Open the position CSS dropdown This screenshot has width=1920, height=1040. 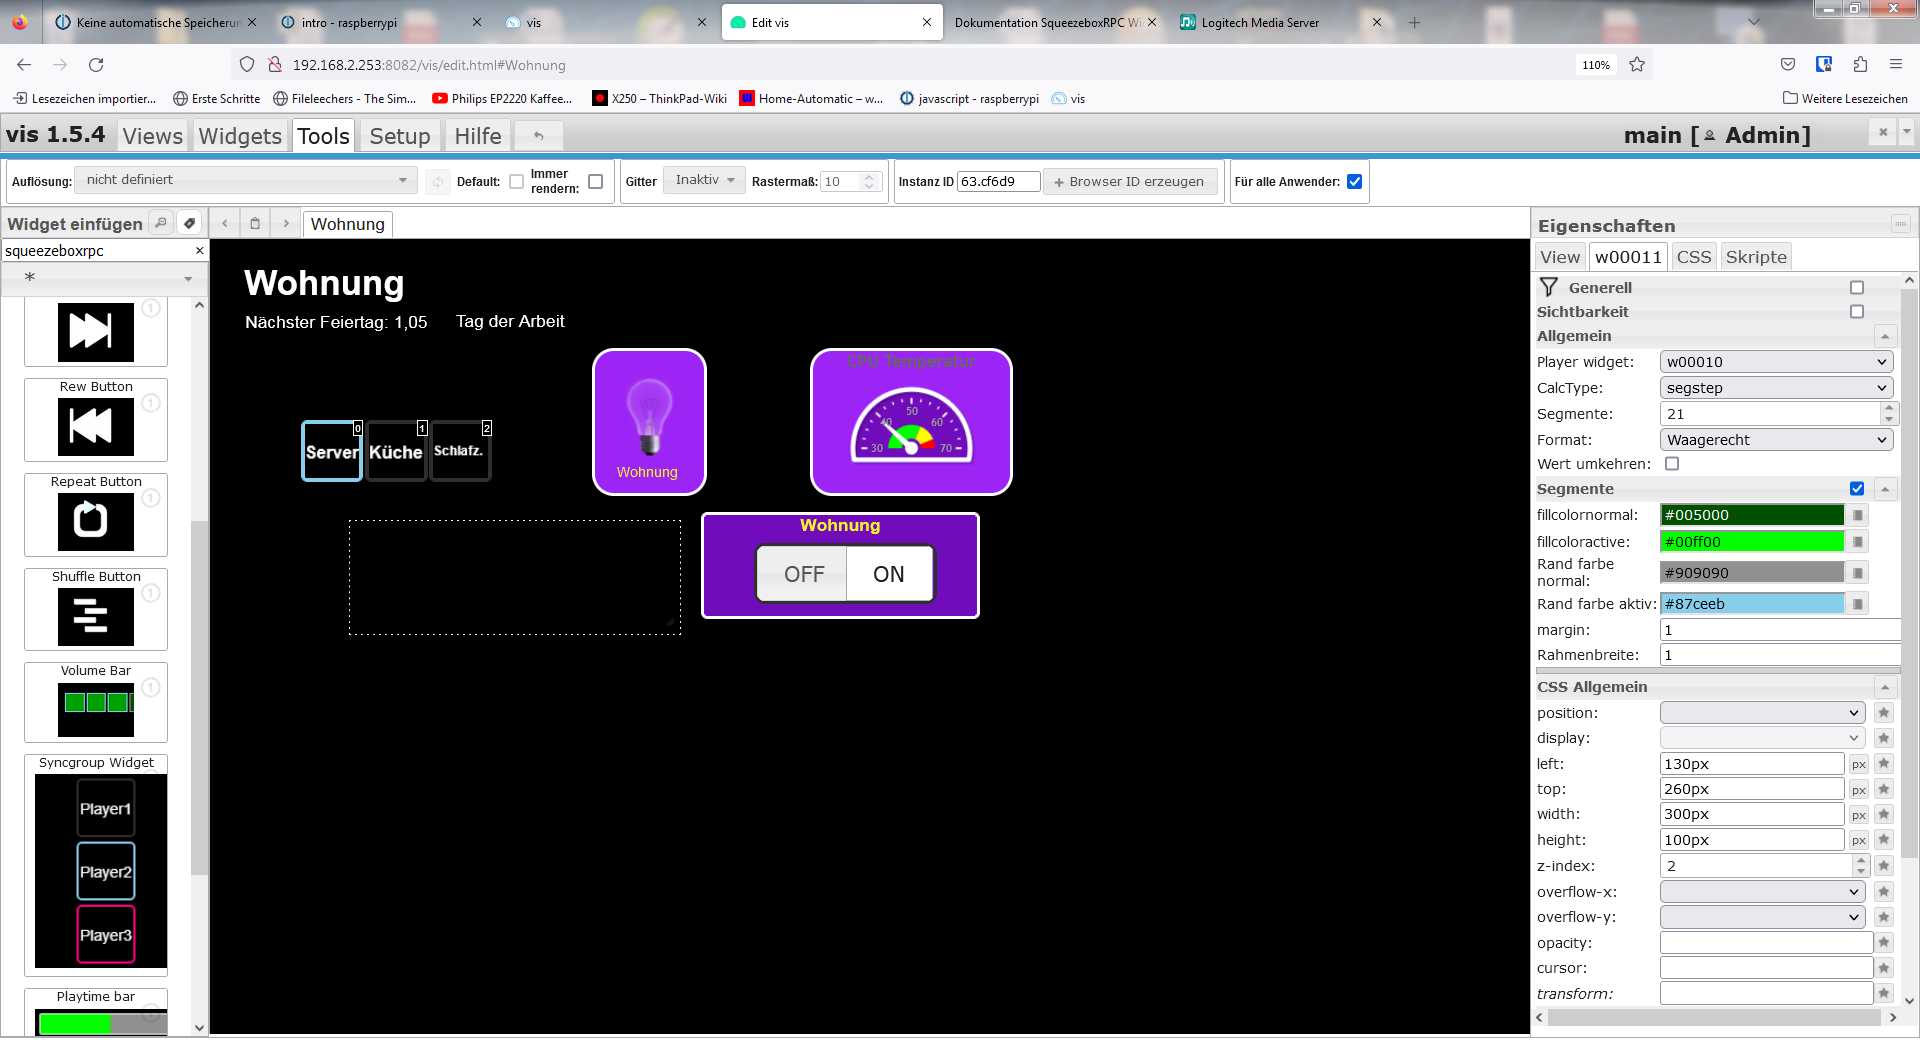point(1762,713)
